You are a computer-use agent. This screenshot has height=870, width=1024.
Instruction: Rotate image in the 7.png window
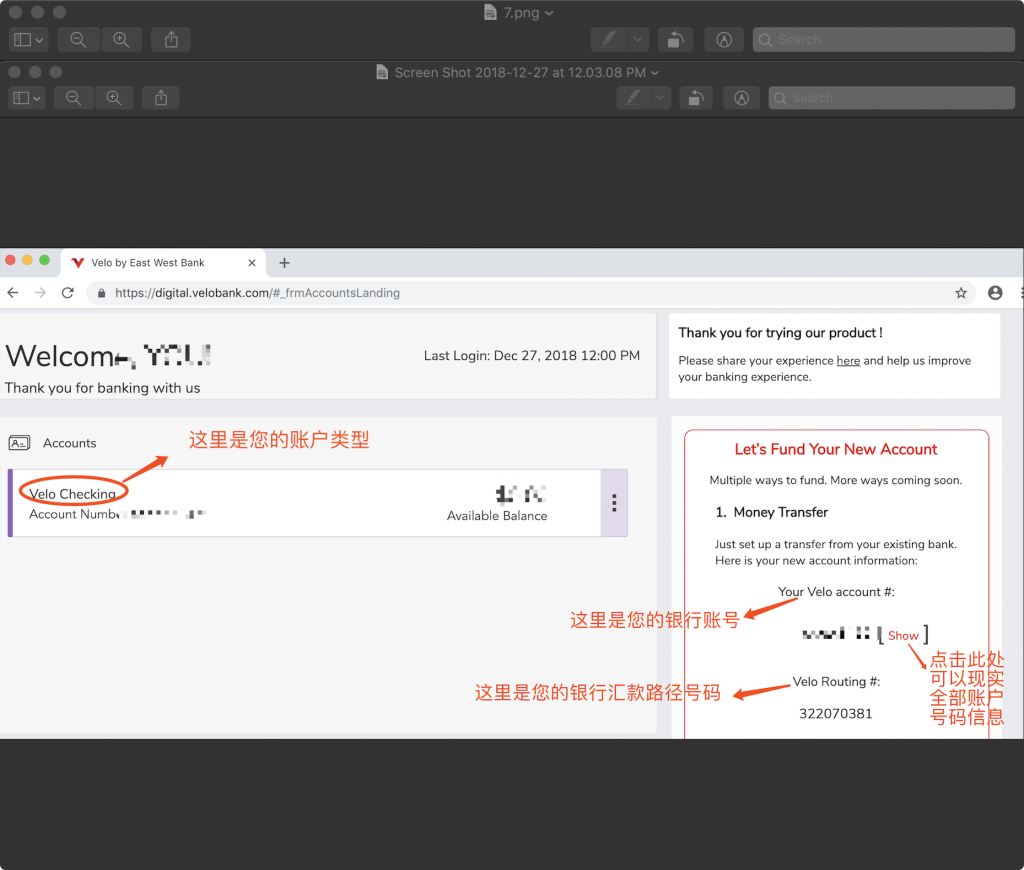675,40
